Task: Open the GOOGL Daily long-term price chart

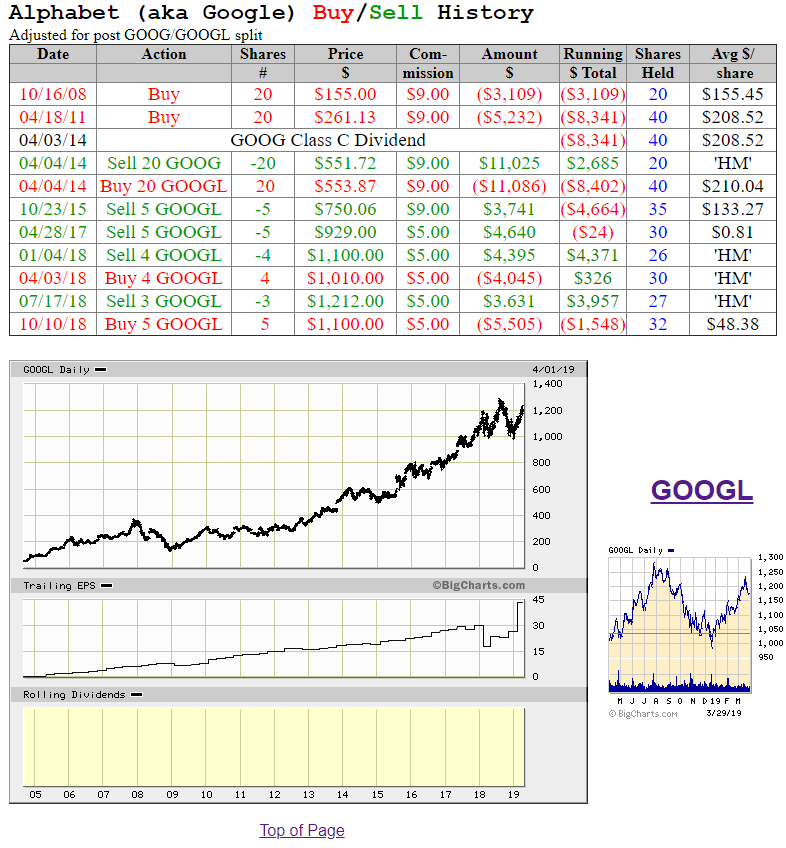Action: pyautogui.click(x=274, y=475)
